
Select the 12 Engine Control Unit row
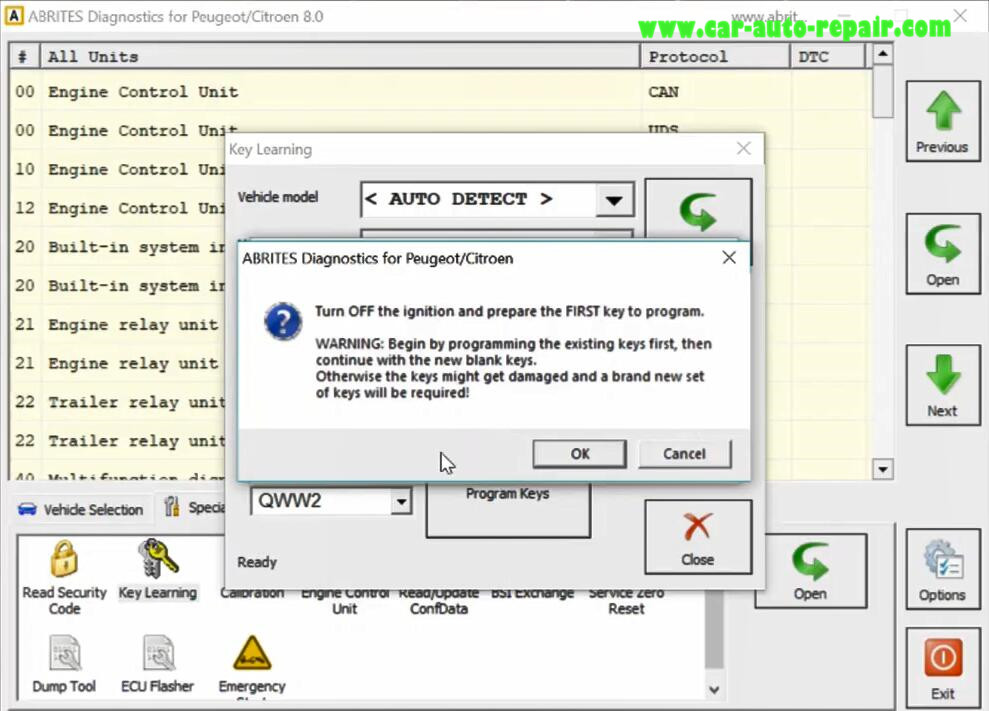[118, 208]
